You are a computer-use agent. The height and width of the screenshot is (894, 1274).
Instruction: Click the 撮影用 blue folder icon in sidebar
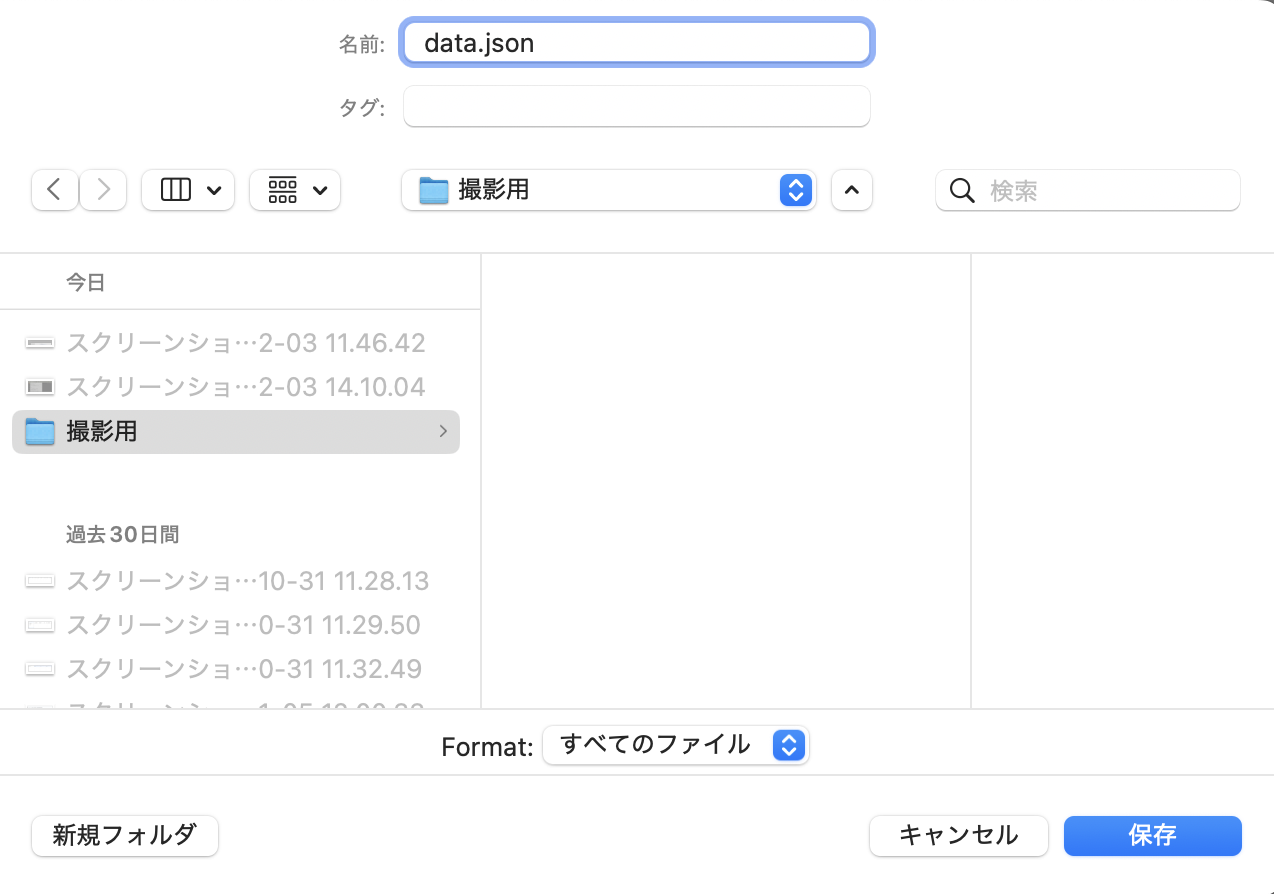point(39,431)
